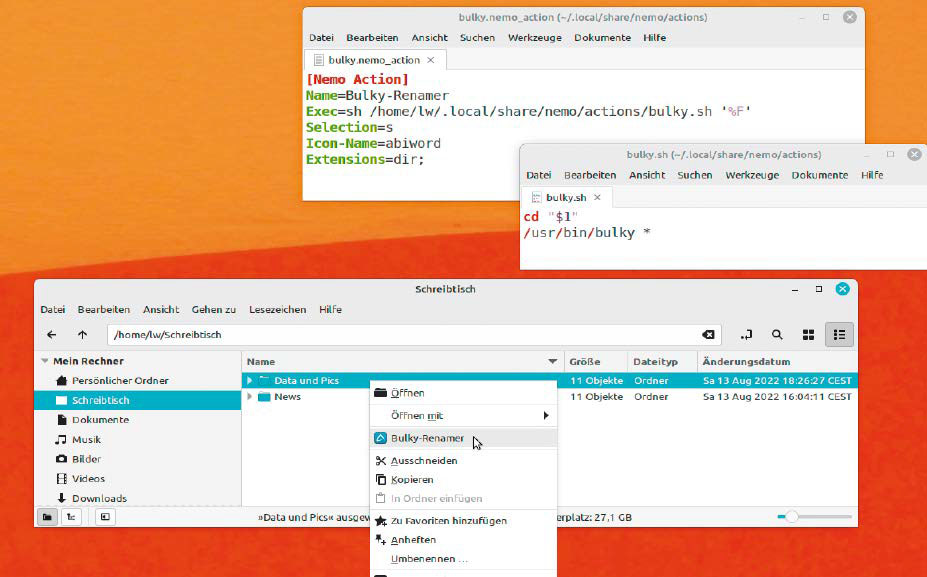
Task: Open the search magnifier in Nemo
Action: (x=777, y=335)
